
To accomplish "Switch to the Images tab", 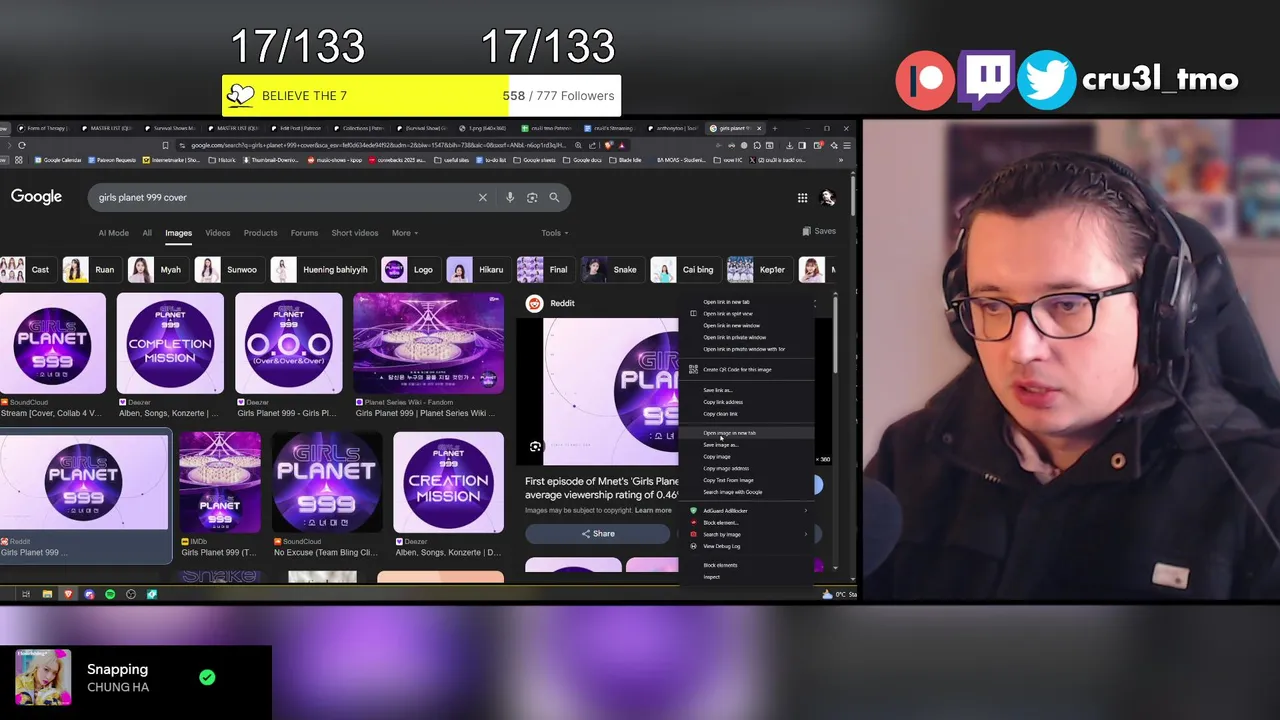I will tap(178, 233).
